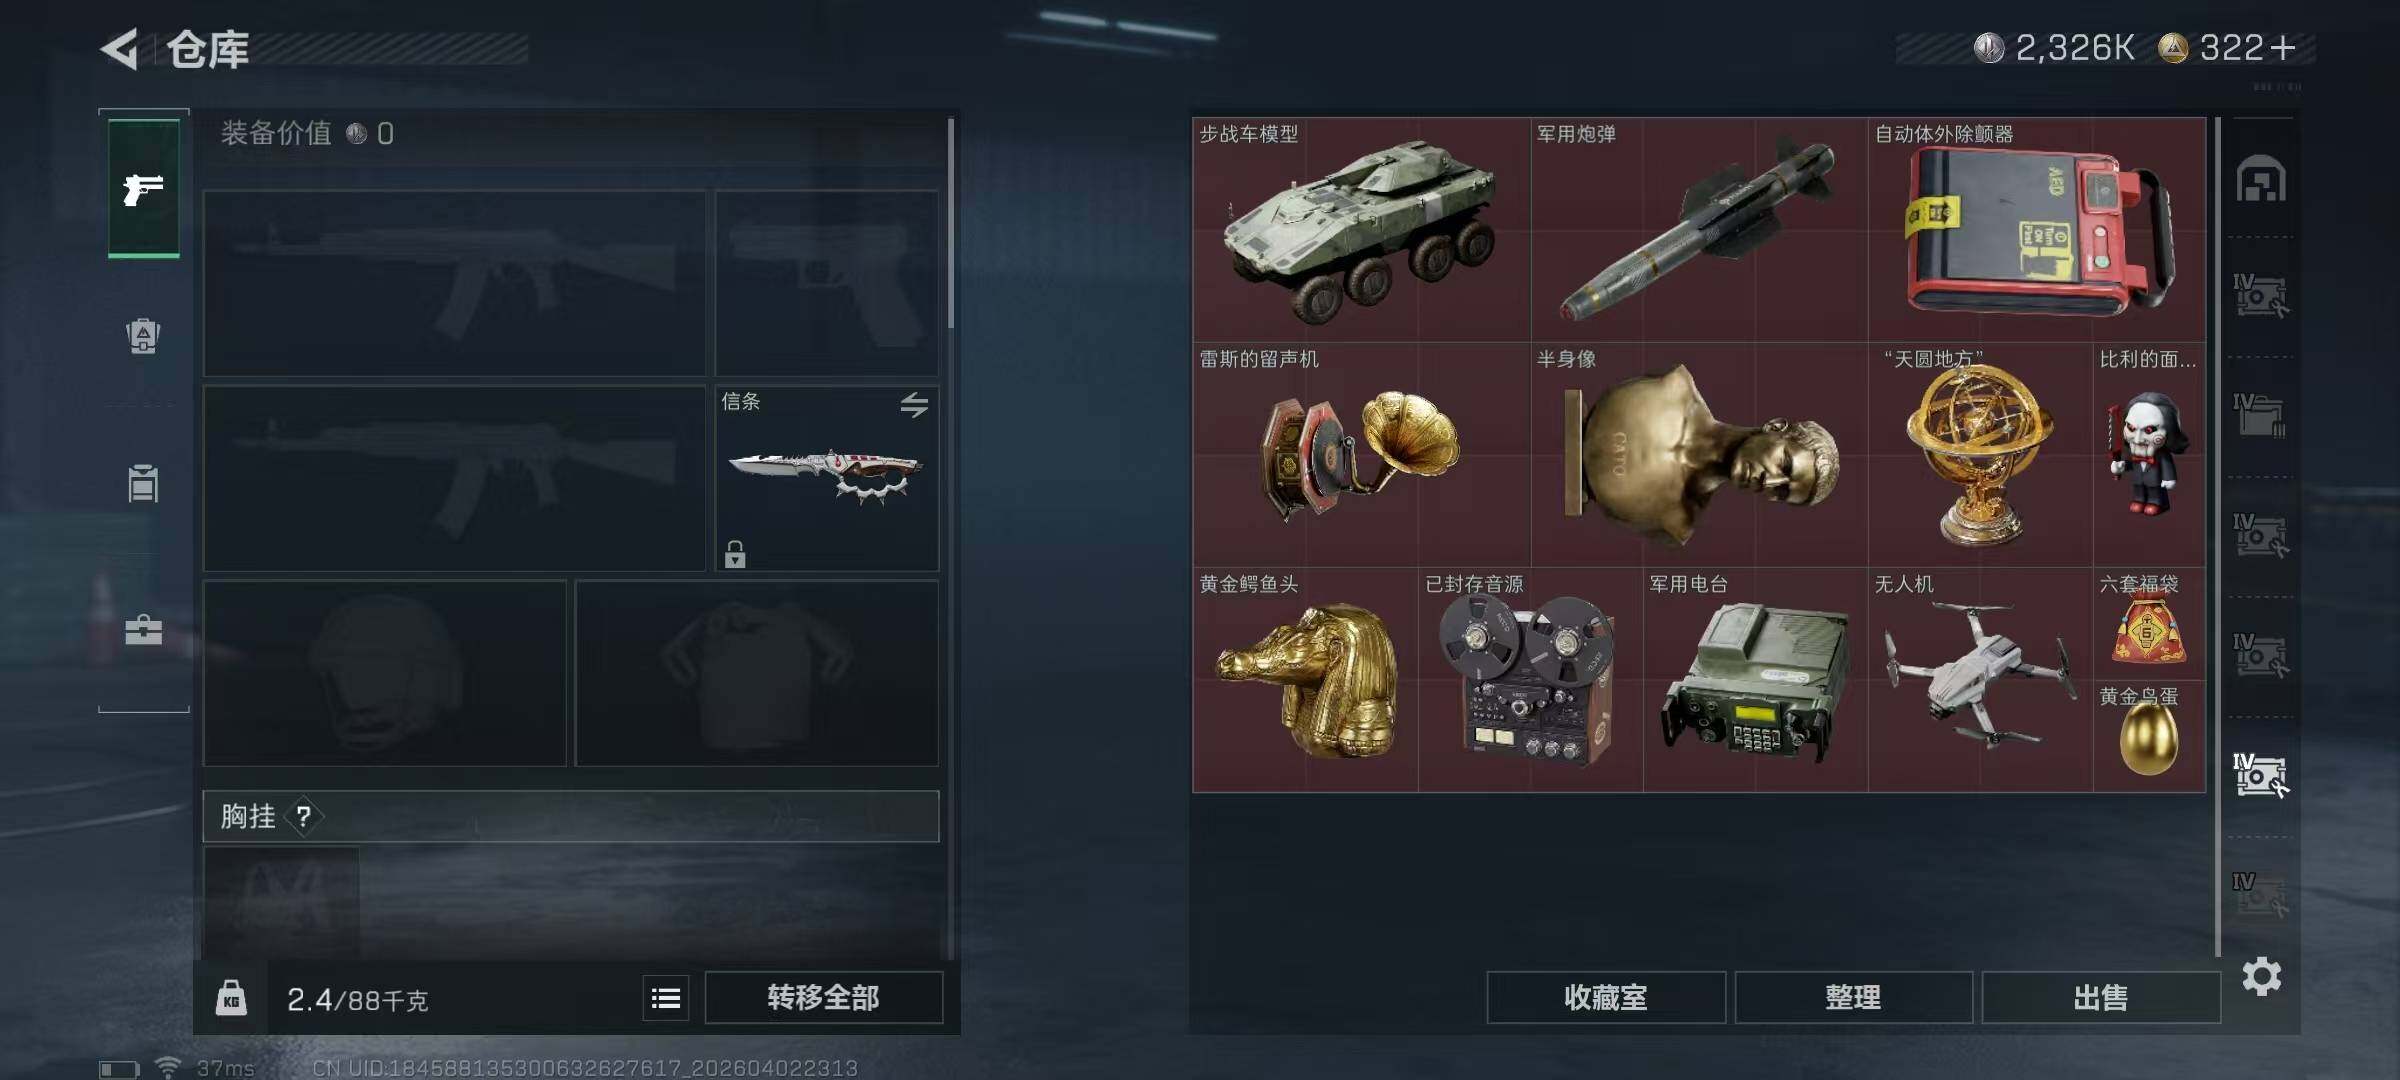Add currency with plus next to 322
Image resolution: width=2400 pixels, height=1080 pixels.
tap(2283, 47)
